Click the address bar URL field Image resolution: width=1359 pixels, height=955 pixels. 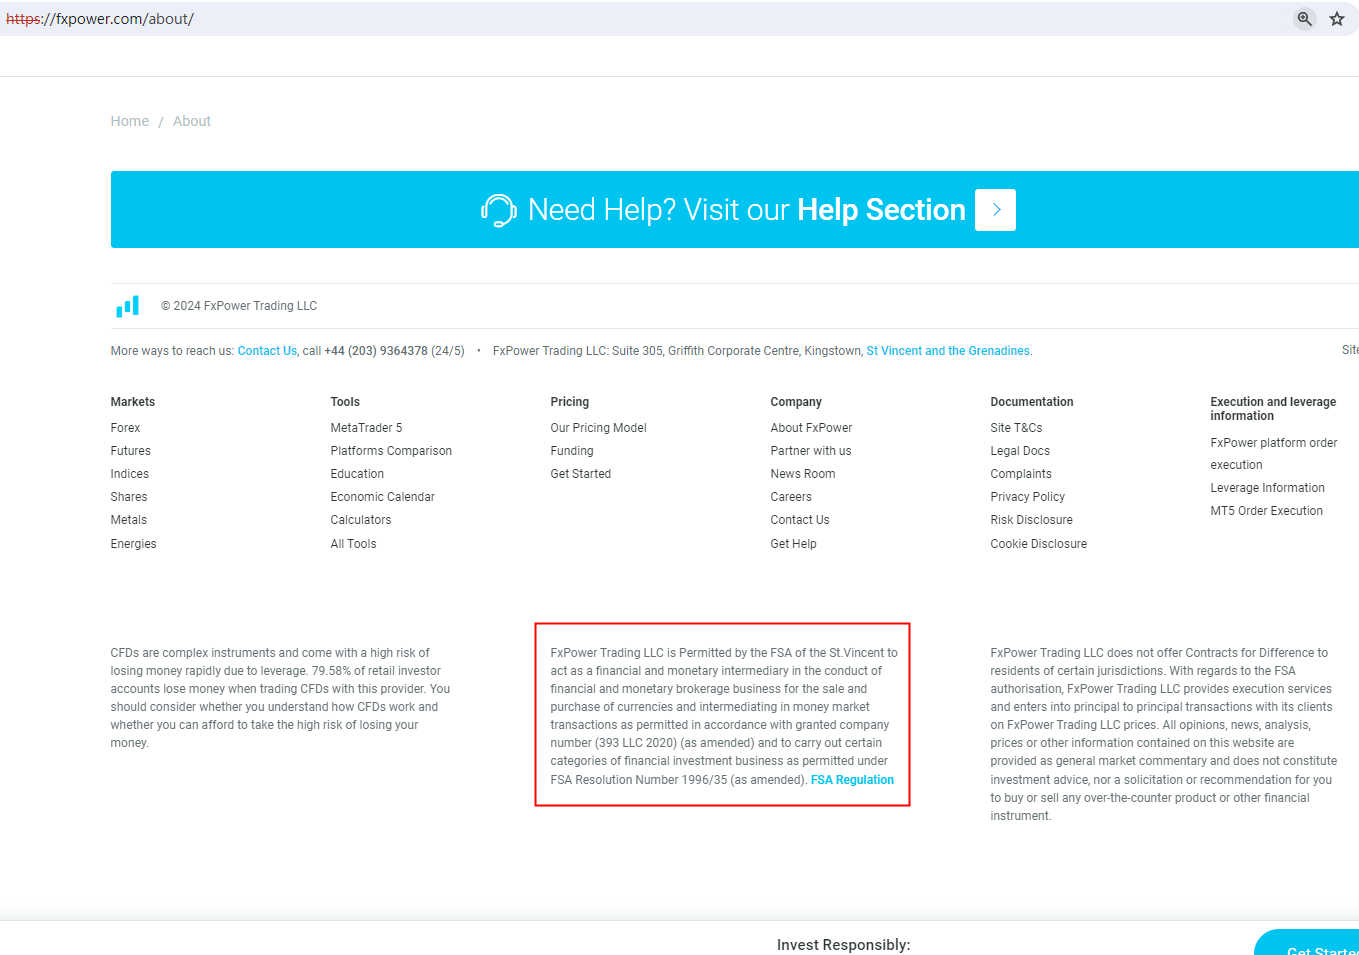(x=640, y=19)
